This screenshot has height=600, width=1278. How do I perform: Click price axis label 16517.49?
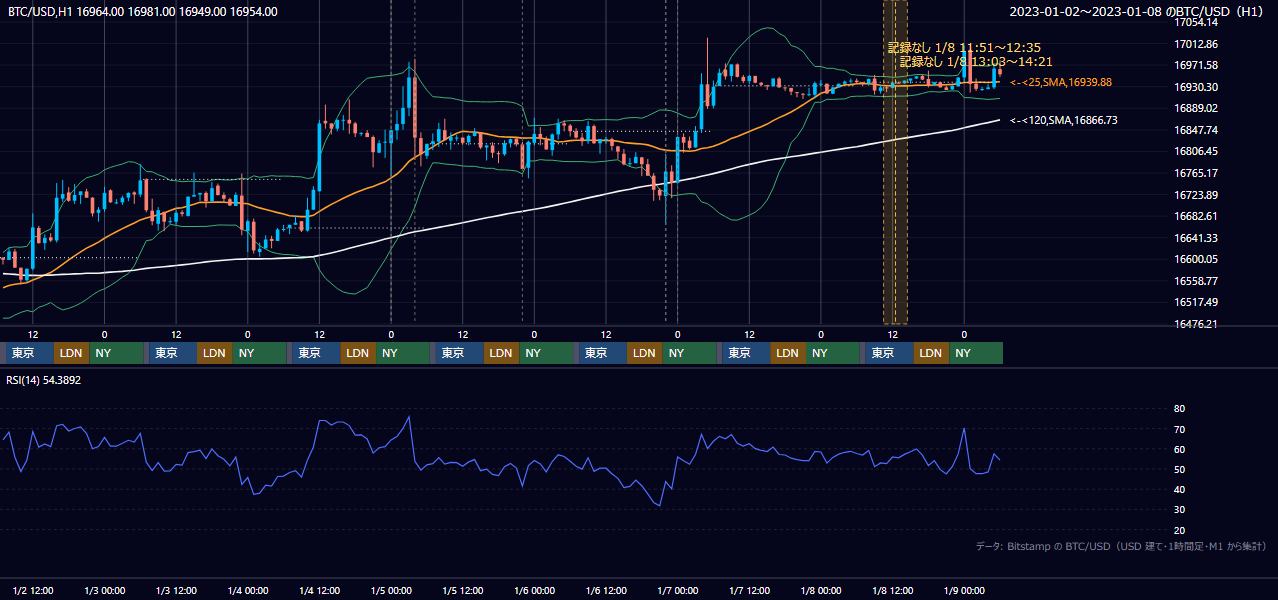pos(1195,302)
